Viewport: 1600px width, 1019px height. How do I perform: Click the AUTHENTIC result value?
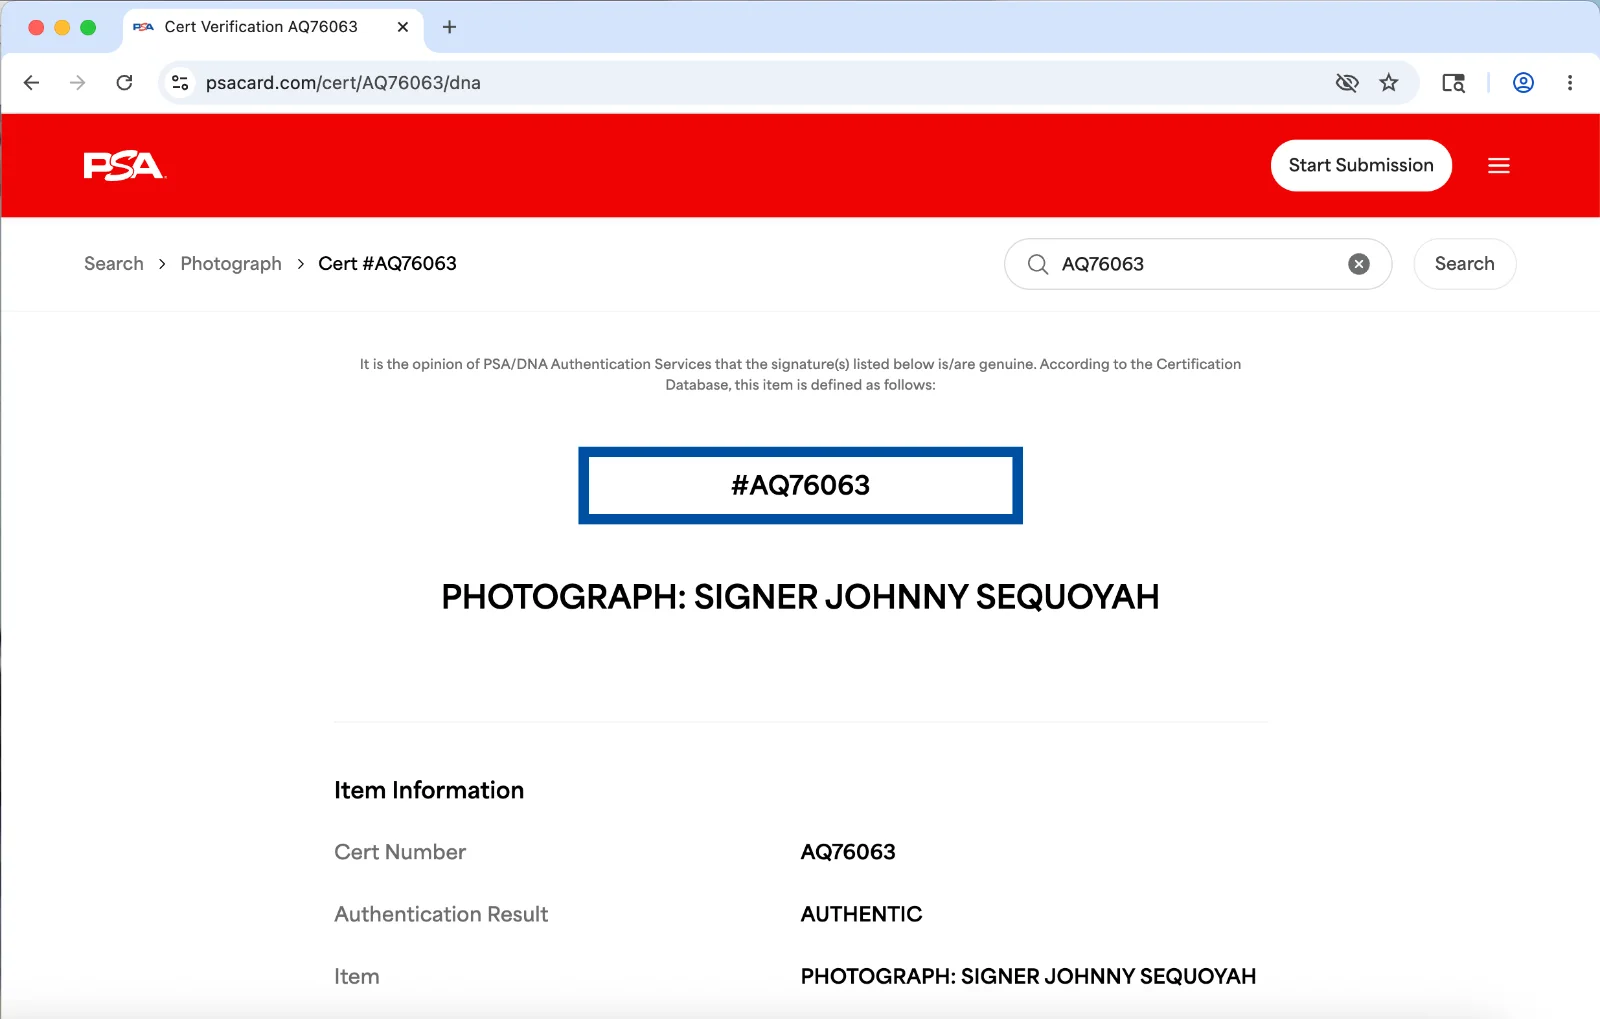[861, 914]
